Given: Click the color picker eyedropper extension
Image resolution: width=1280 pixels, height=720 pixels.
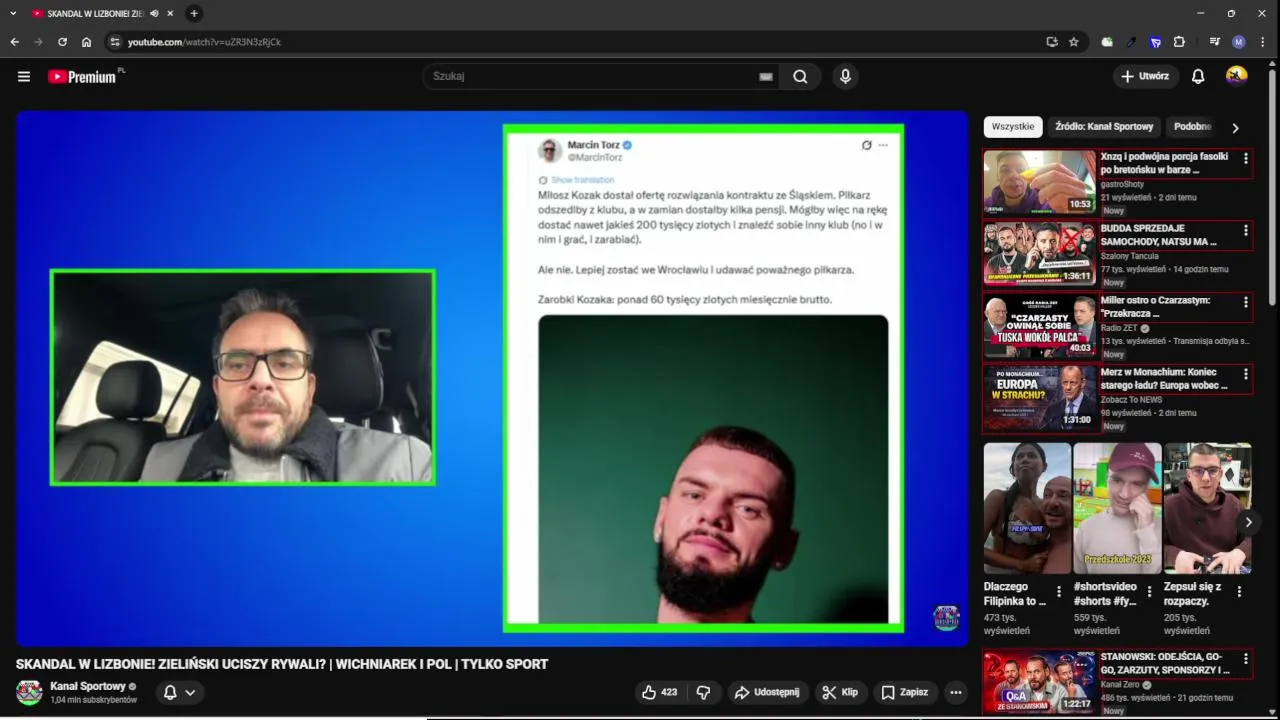Looking at the screenshot, I should point(1131,42).
